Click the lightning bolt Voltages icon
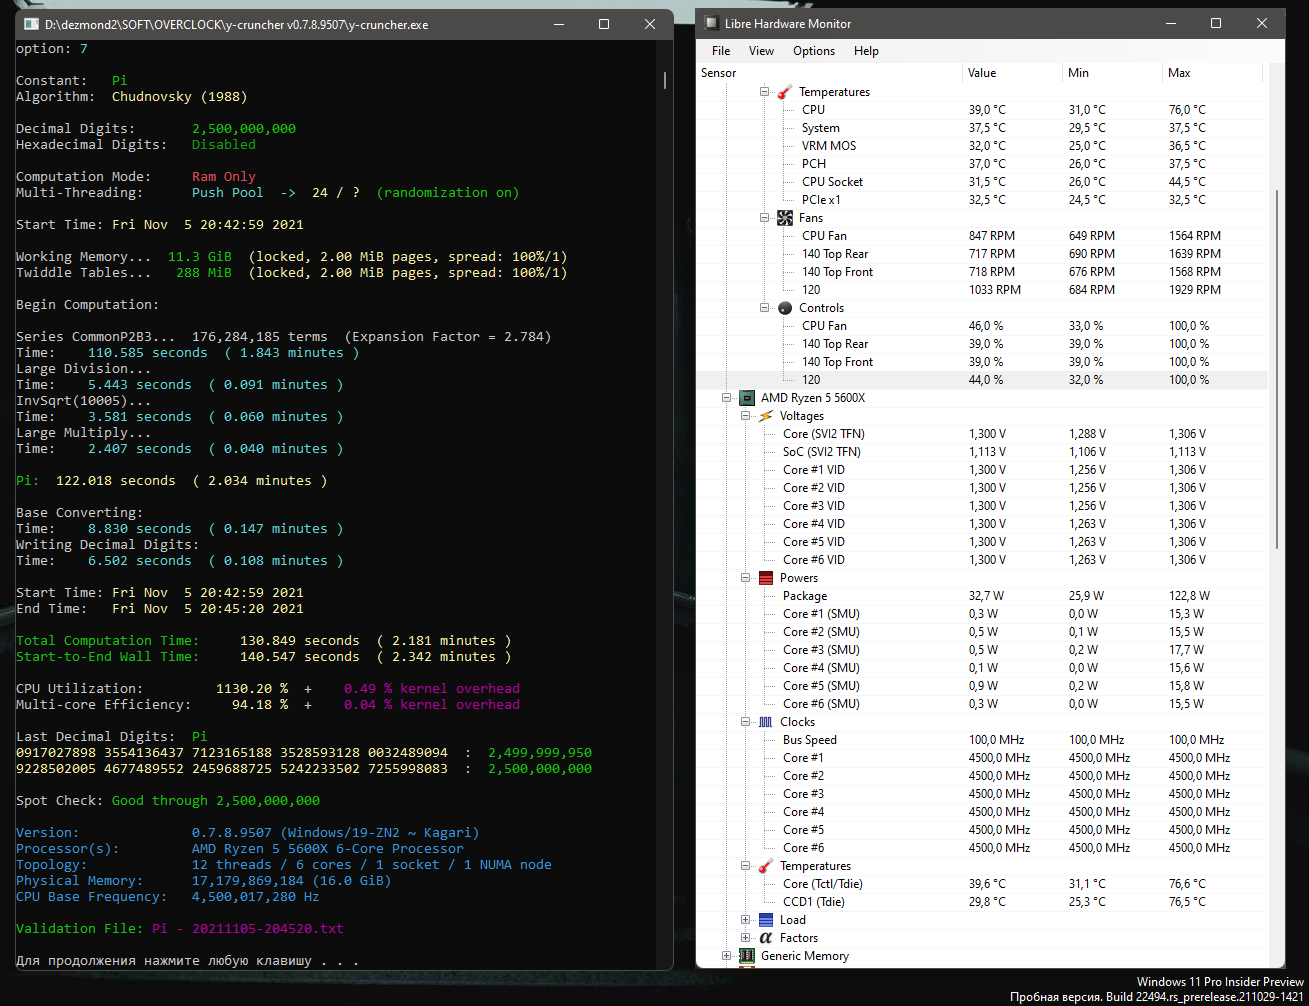 (x=766, y=416)
